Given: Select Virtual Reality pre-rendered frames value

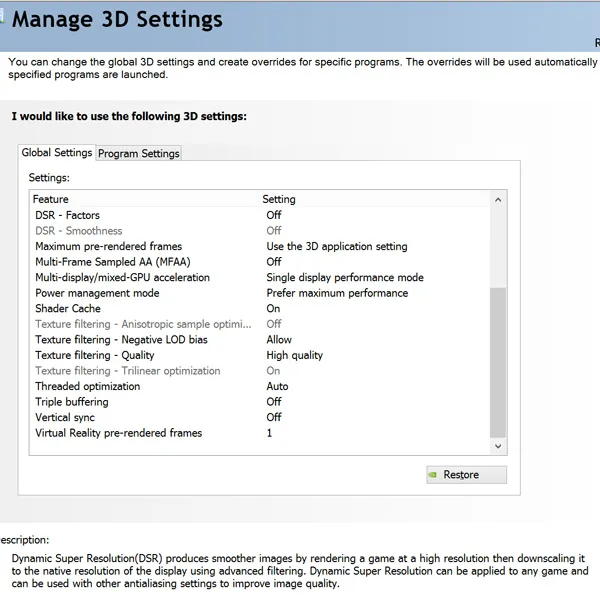Looking at the screenshot, I should point(269,433).
